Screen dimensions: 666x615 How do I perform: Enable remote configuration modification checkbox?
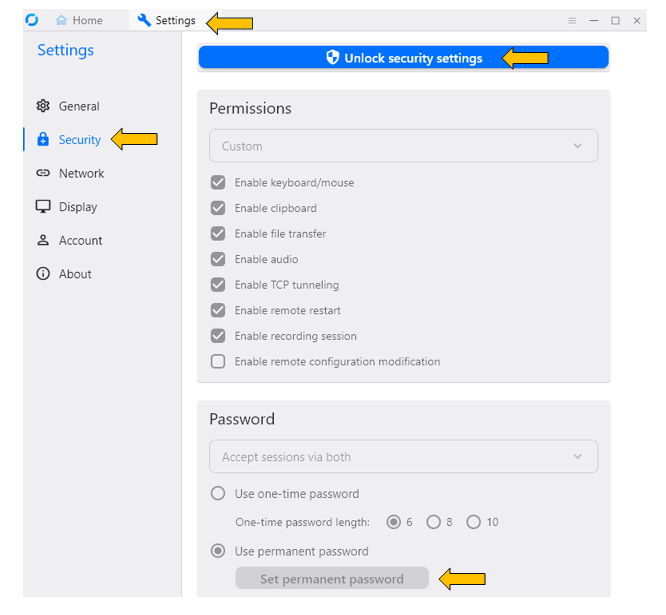[x=218, y=361]
